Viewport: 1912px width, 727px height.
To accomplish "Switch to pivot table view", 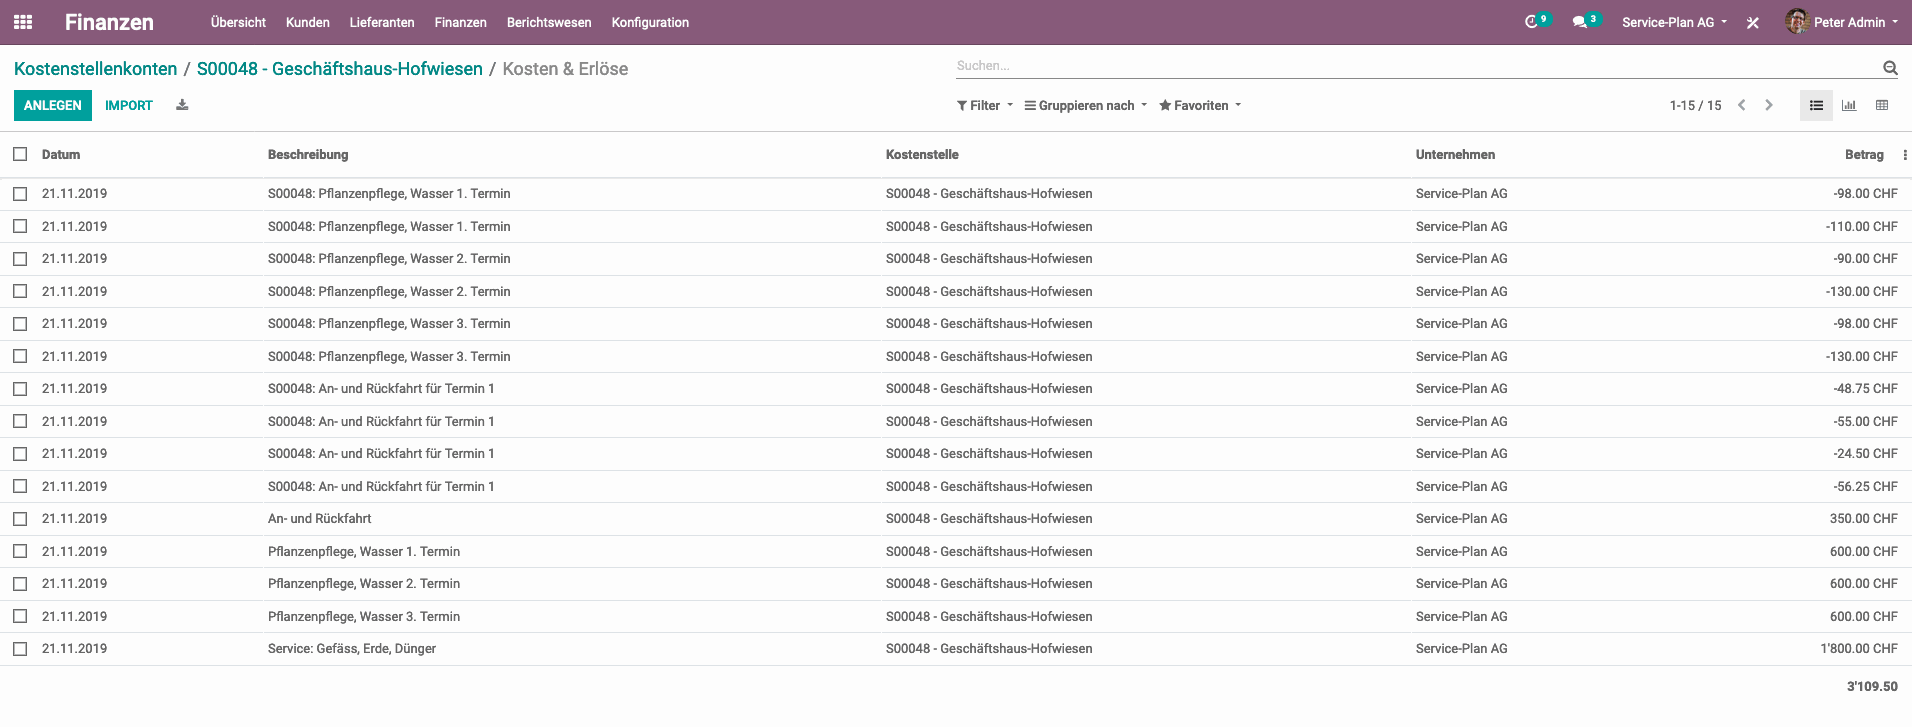I will tap(1882, 105).
